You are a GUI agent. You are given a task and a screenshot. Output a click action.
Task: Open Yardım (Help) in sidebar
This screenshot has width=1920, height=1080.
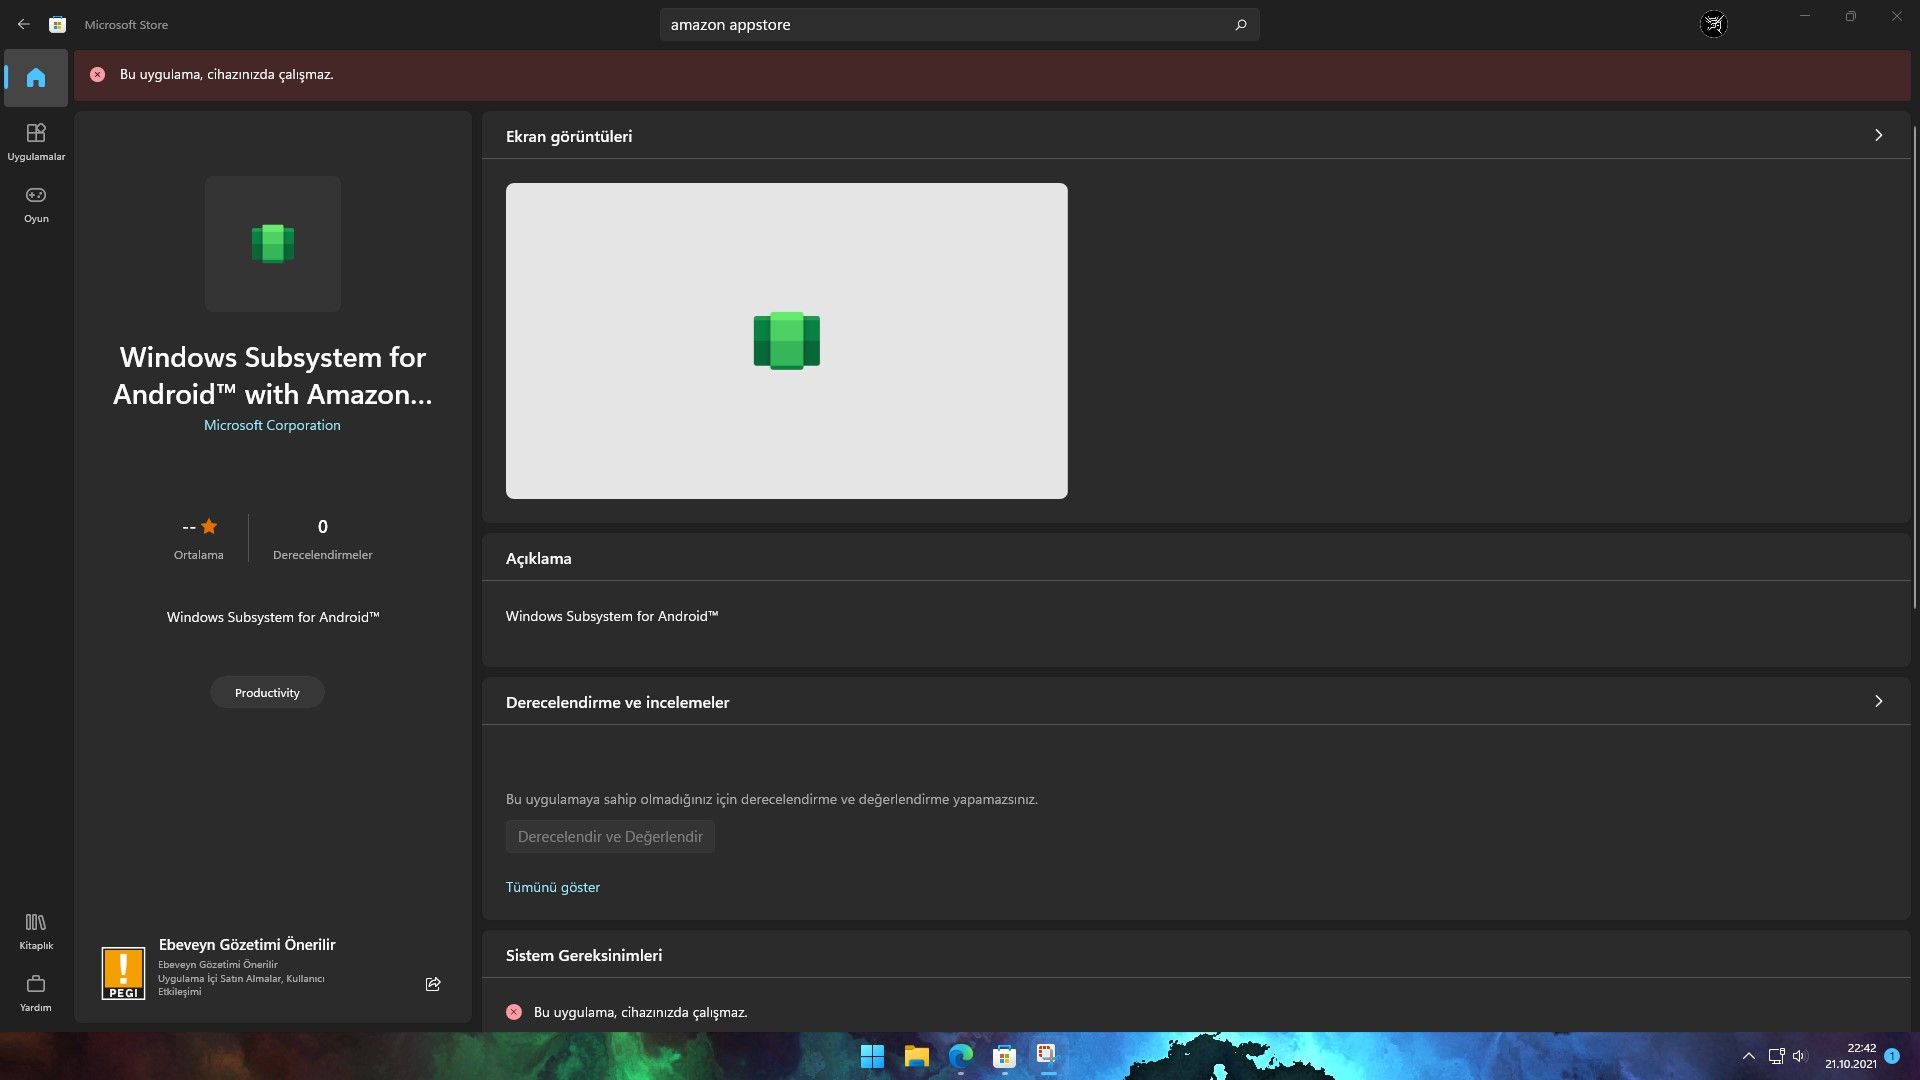click(x=36, y=992)
